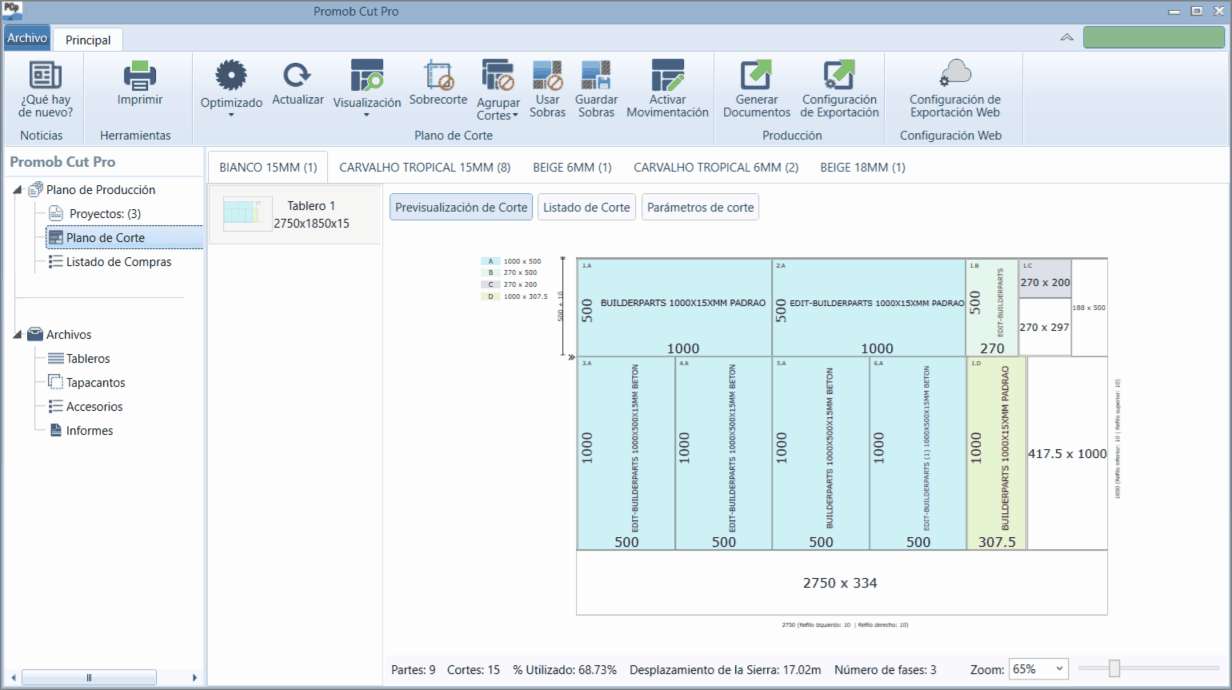Select piece 1.D labeled 307.5
The height and width of the screenshot is (690, 1232).
click(995, 453)
